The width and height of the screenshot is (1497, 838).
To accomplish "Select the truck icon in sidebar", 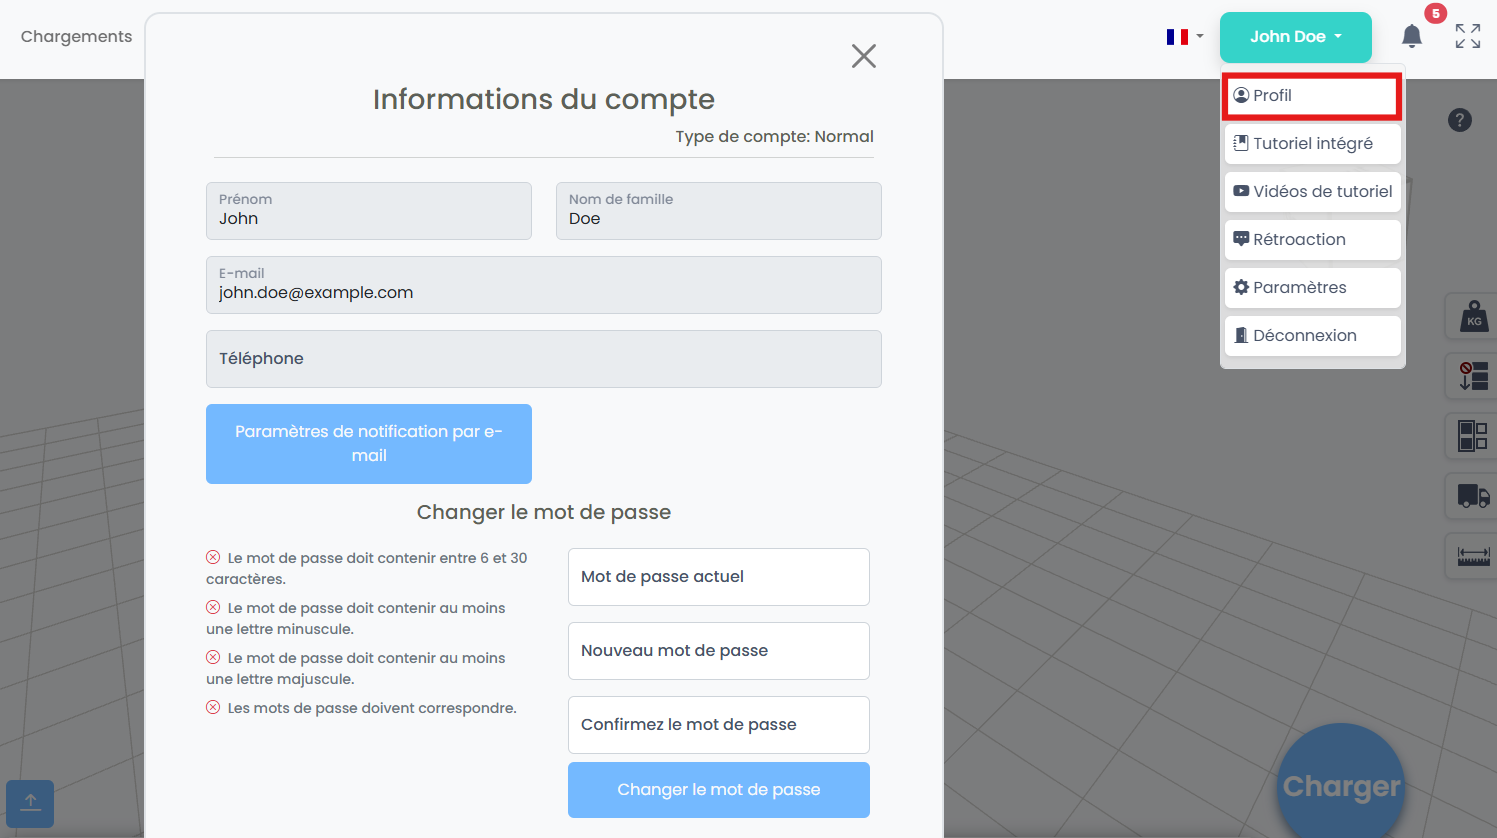I will (1472, 495).
